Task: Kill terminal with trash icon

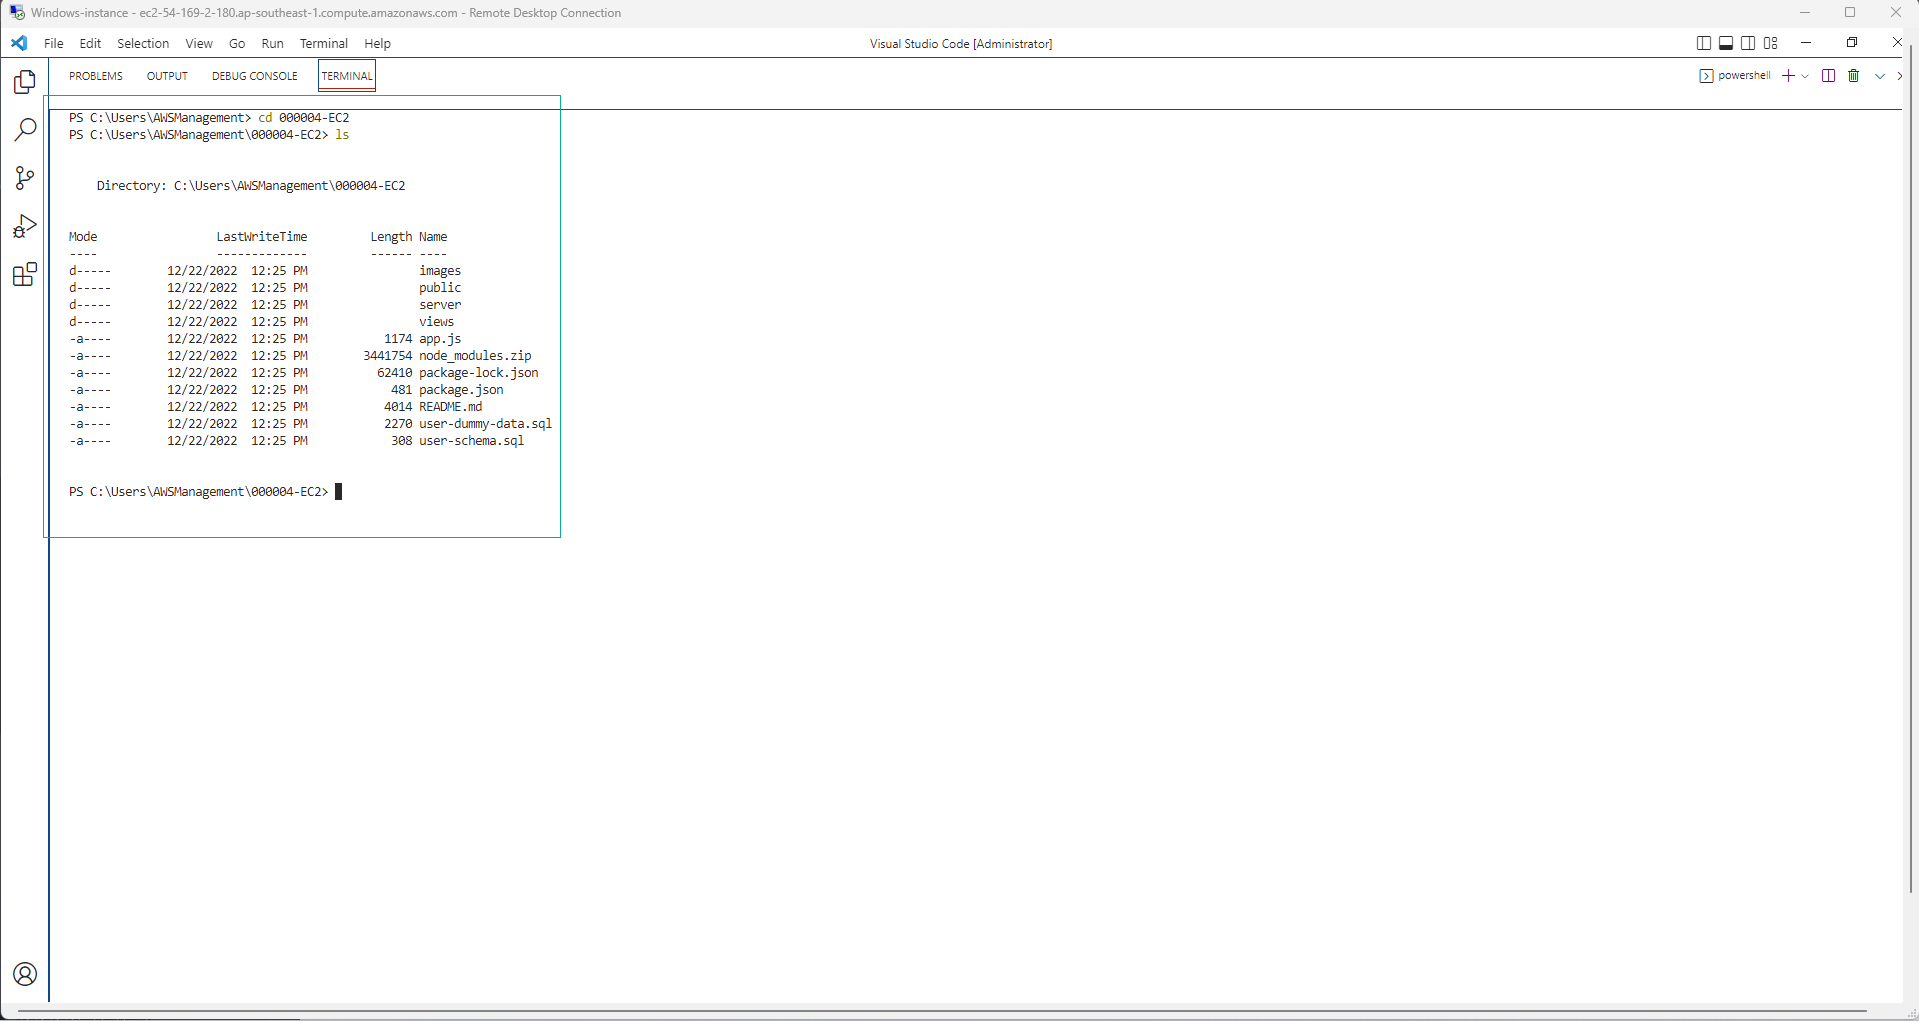Action: [1853, 76]
